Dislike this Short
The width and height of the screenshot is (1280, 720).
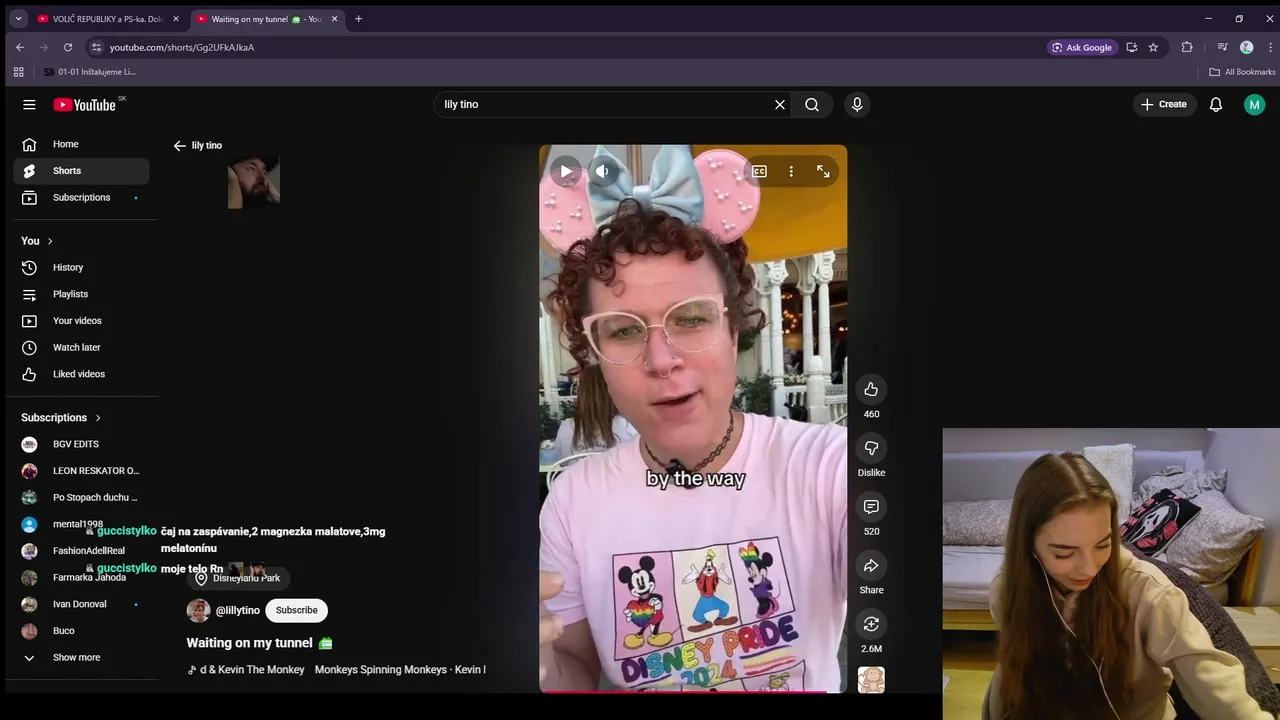871,448
